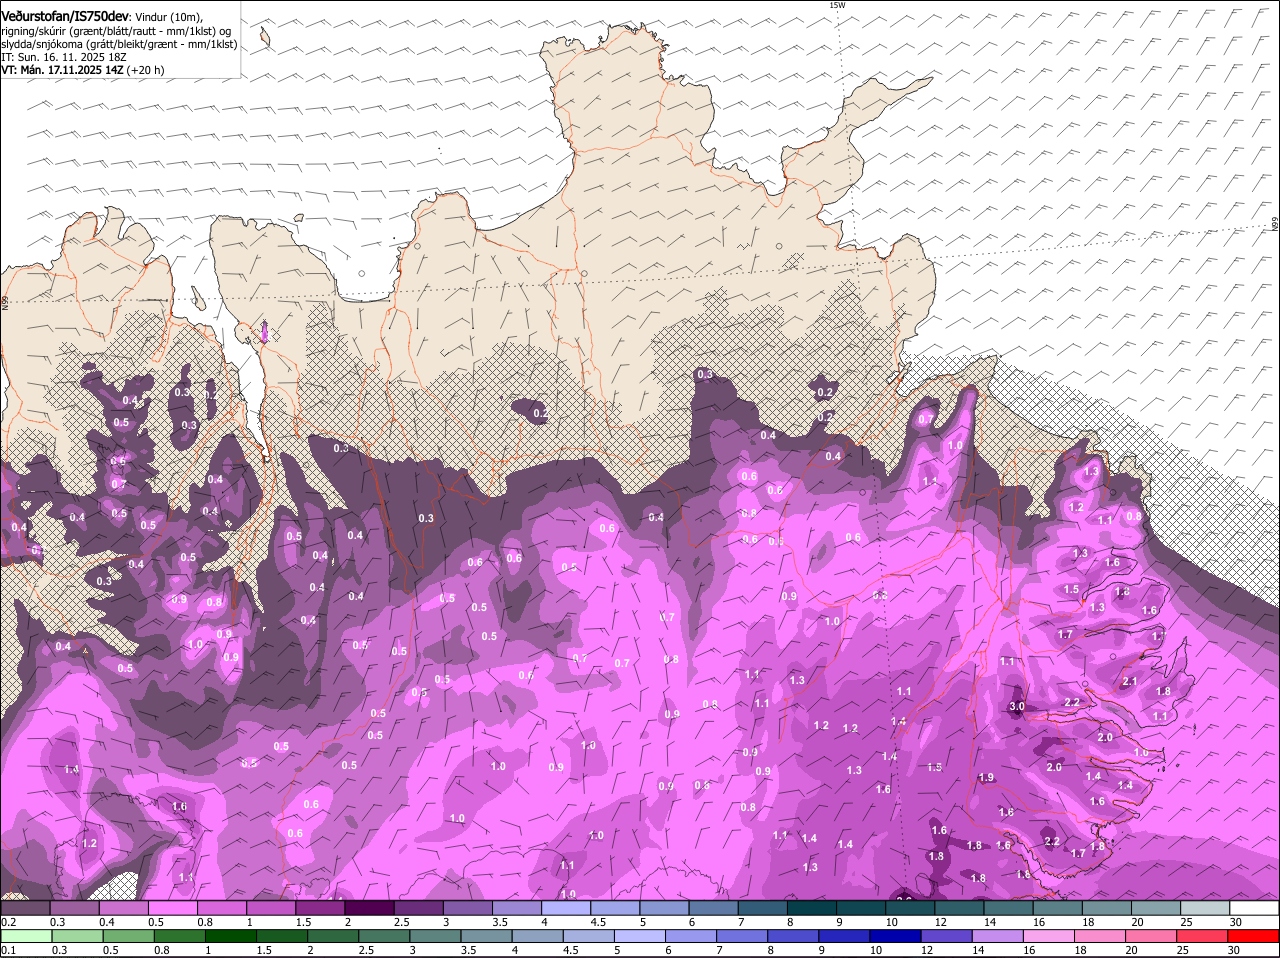Pick the dark green lower swatch starting at 1
Image resolution: width=1280 pixels, height=958 pixels.
click(x=230, y=936)
